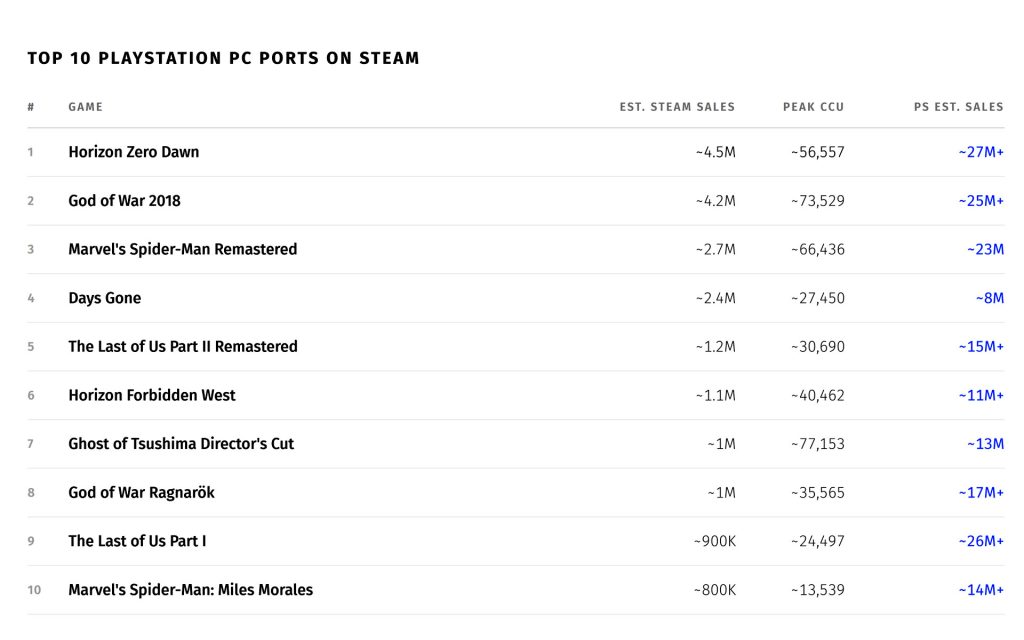Select The Last of Us Part II Remastered title
This screenshot has height=640, width=1024.
[x=182, y=347]
